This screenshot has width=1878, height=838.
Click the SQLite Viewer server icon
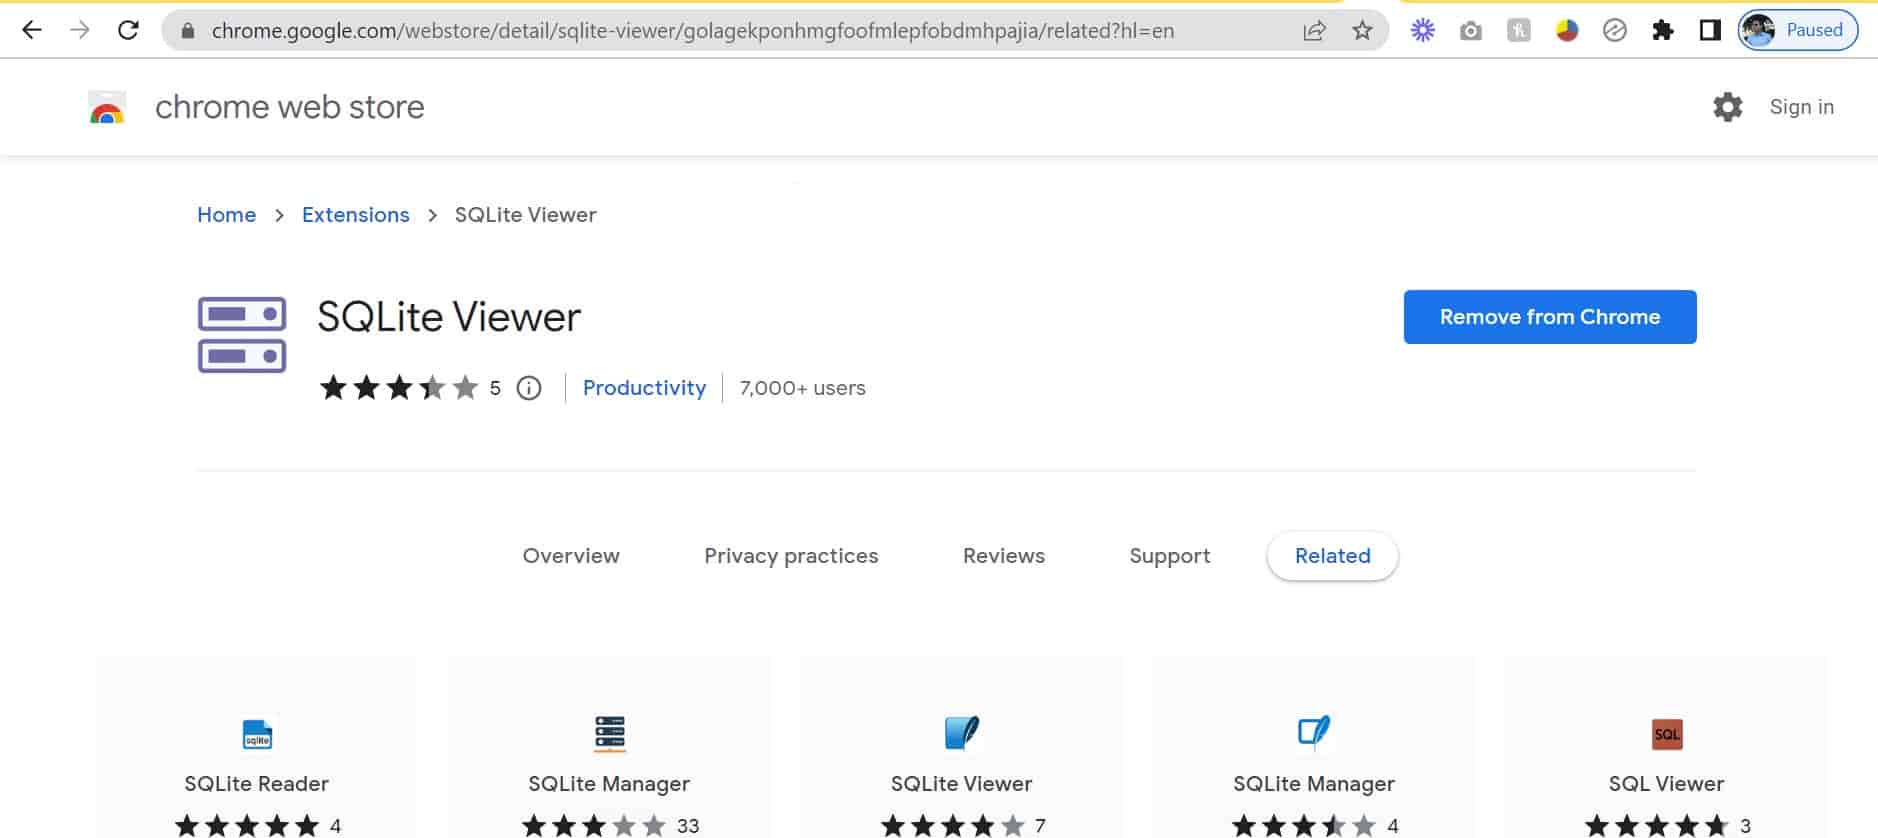[x=242, y=335]
